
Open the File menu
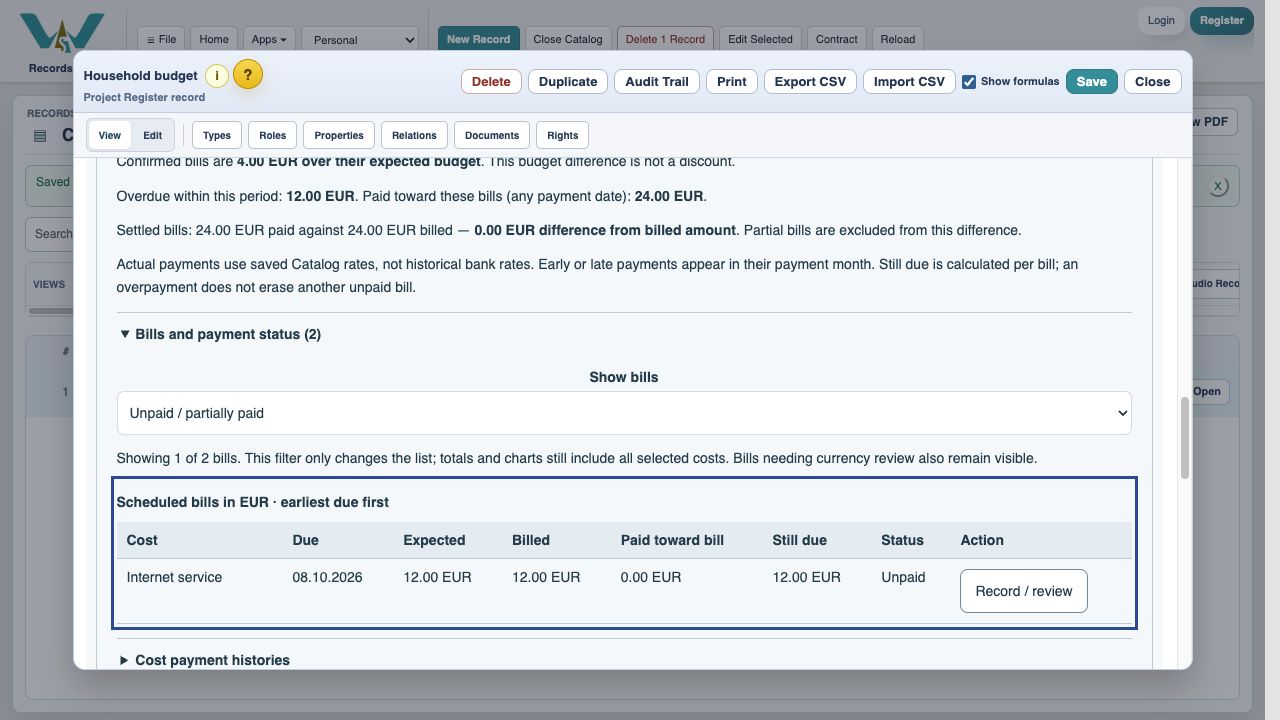(x=161, y=39)
